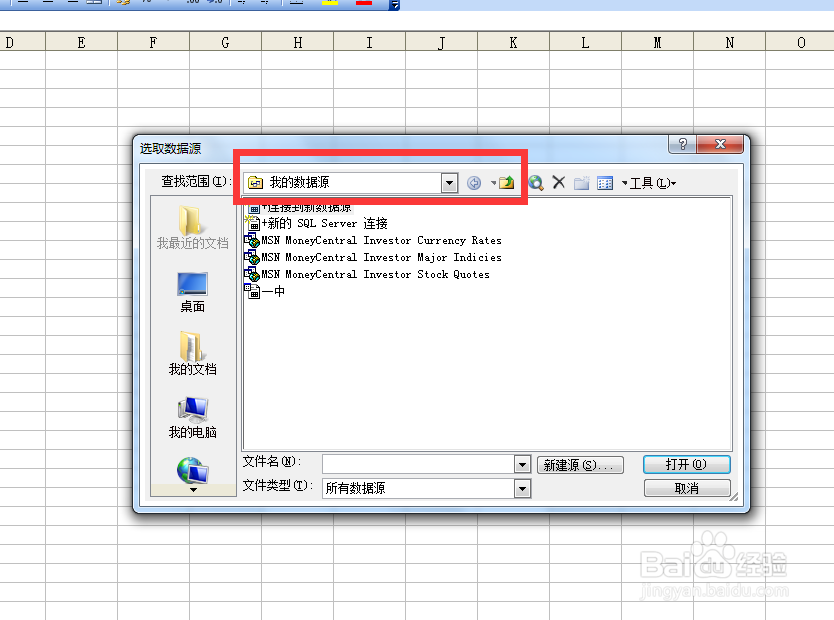Image resolution: width=834 pixels, height=620 pixels.
Task: Click the Search the Web icon
Action: [536, 183]
